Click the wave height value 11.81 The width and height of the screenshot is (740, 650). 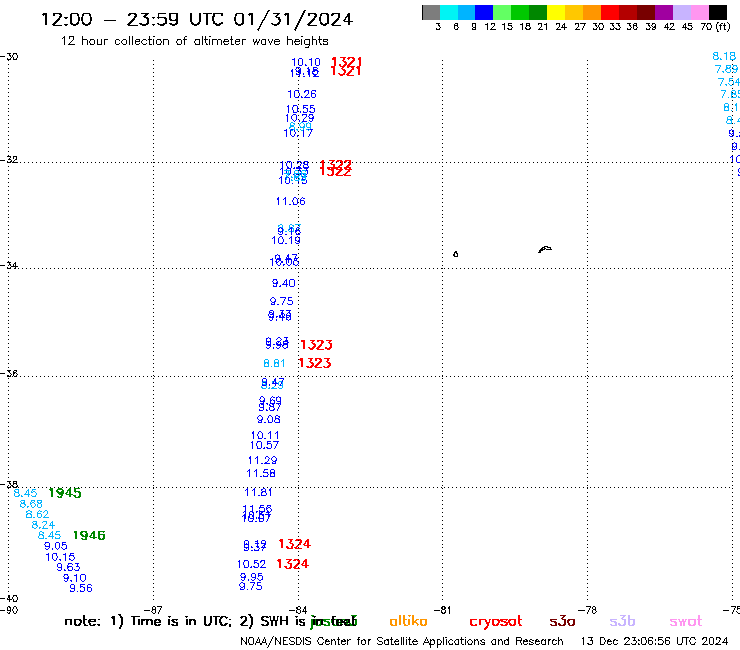(x=259, y=492)
